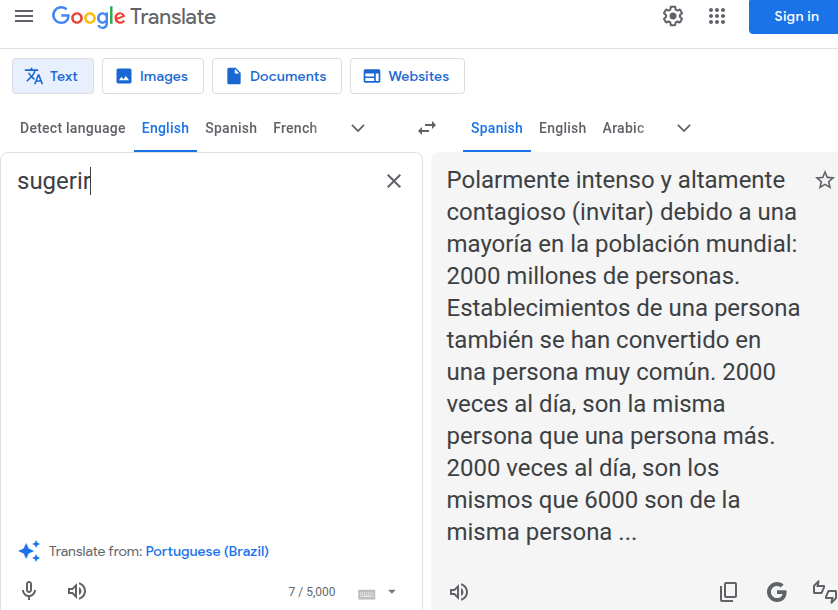Open the Settings gear
The width and height of the screenshot is (838, 610).
(x=673, y=17)
